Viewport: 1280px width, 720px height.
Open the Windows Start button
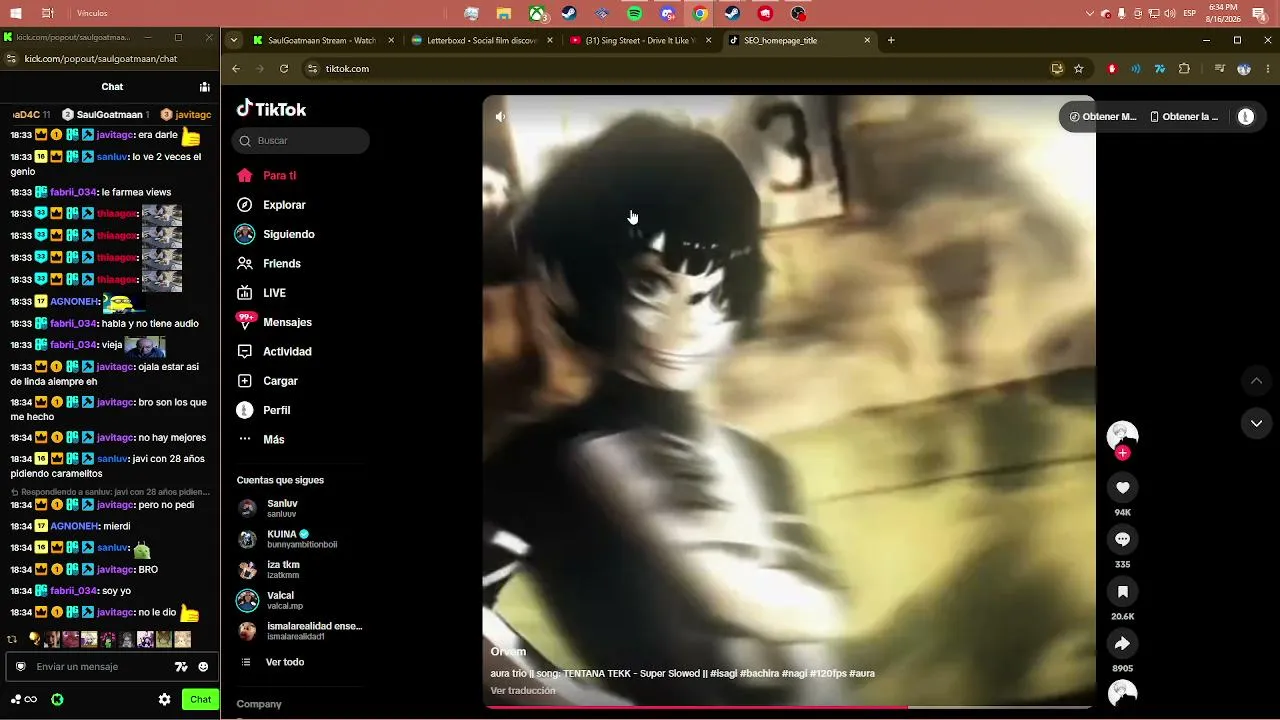click(x=15, y=14)
